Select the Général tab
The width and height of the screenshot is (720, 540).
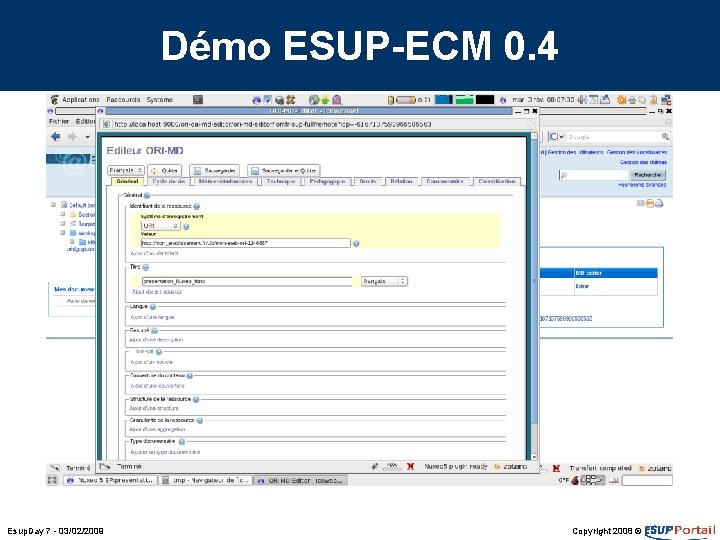pos(127,181)
